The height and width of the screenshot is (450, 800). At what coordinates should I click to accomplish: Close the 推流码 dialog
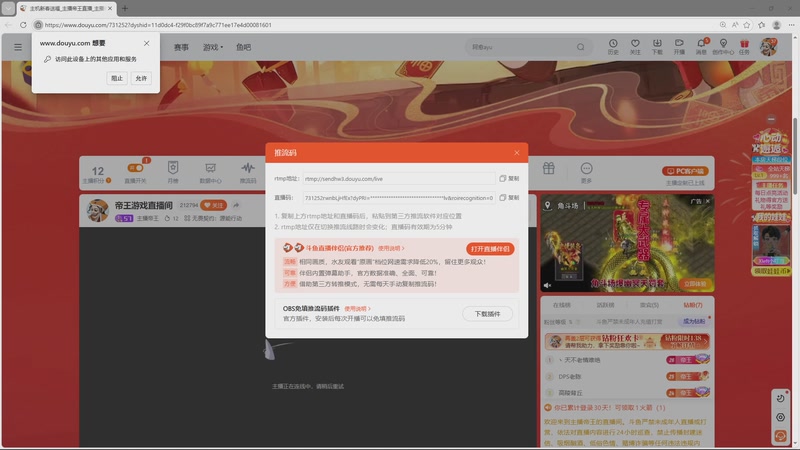517,153
